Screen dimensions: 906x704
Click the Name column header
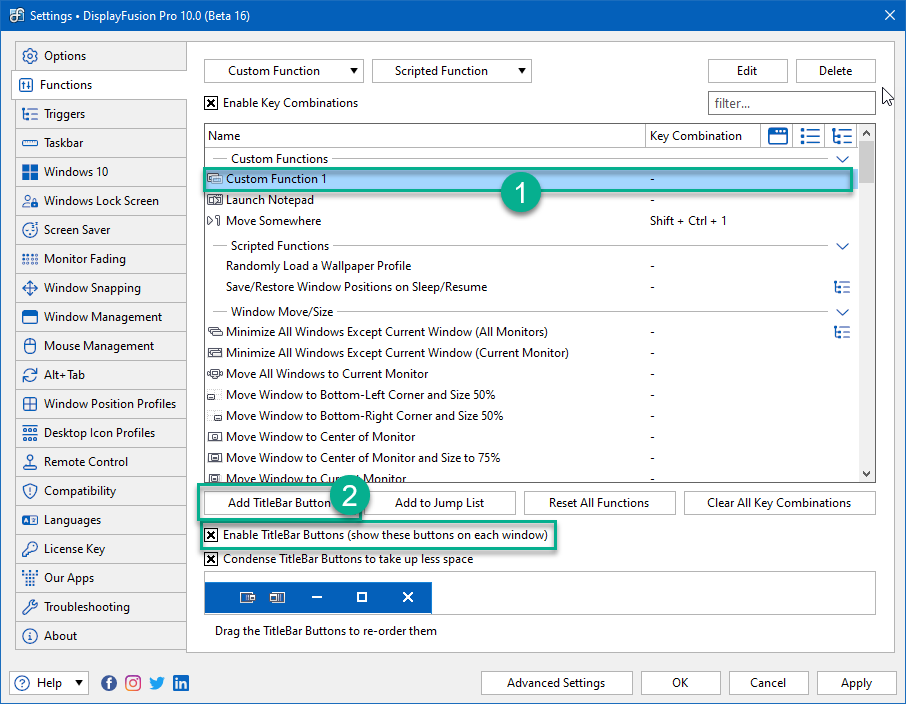pyautogui.click(x=425, y=136)
